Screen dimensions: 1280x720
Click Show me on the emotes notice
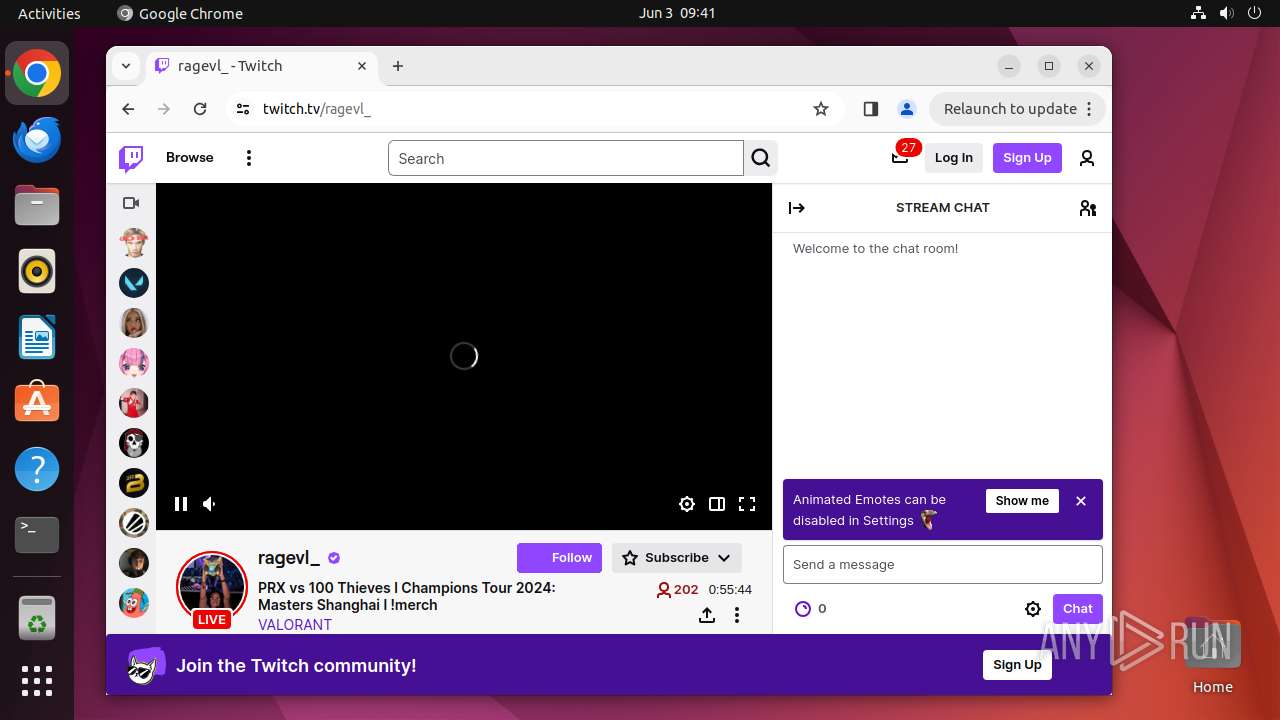[1022, 501]
